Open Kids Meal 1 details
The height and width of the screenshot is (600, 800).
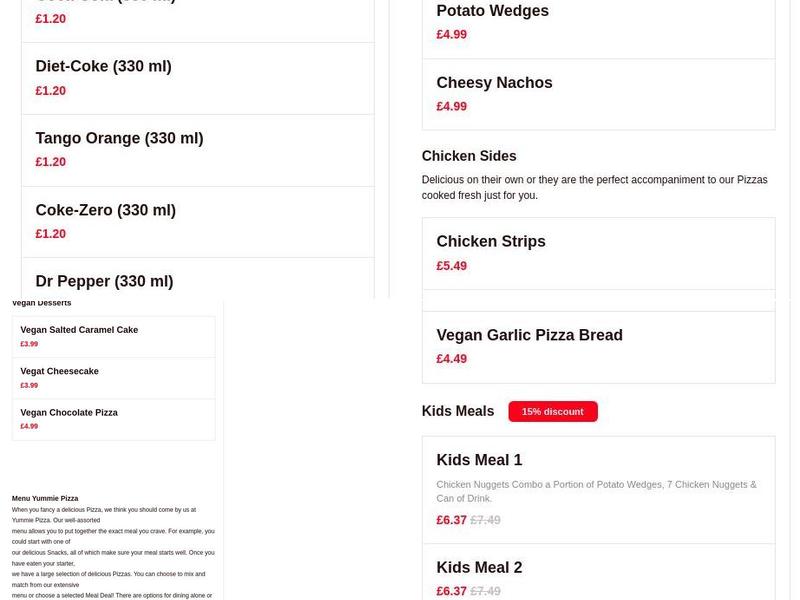coord(480,460)
